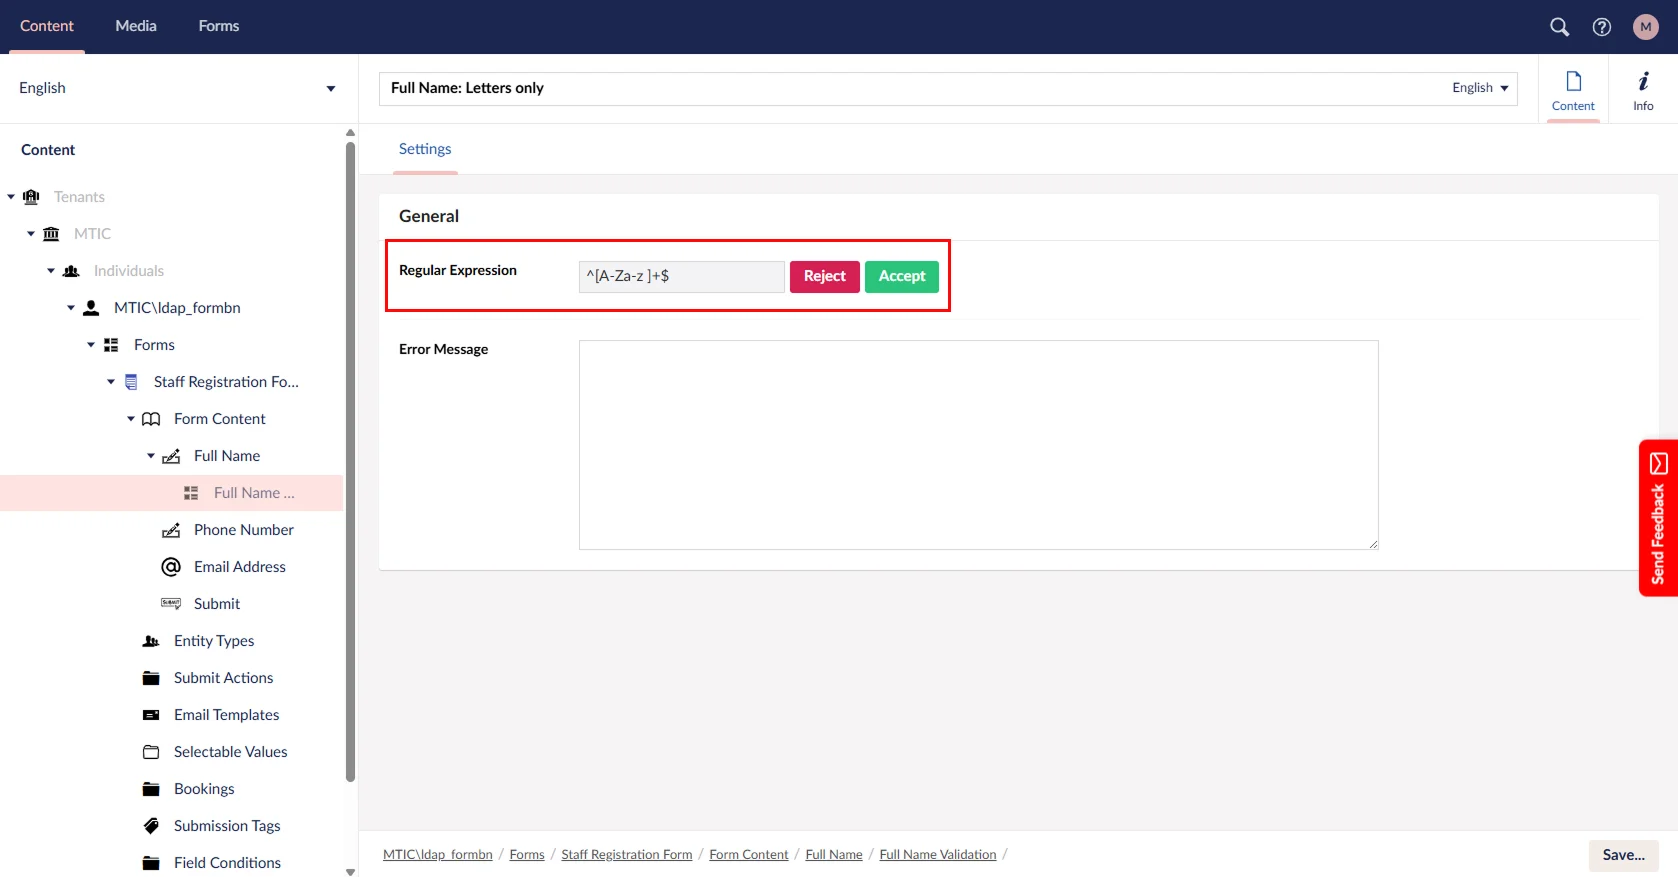Screen dimensions: 1678x877
Task: Click inside the Error Message text area
Action: click(x=978, y=445)
